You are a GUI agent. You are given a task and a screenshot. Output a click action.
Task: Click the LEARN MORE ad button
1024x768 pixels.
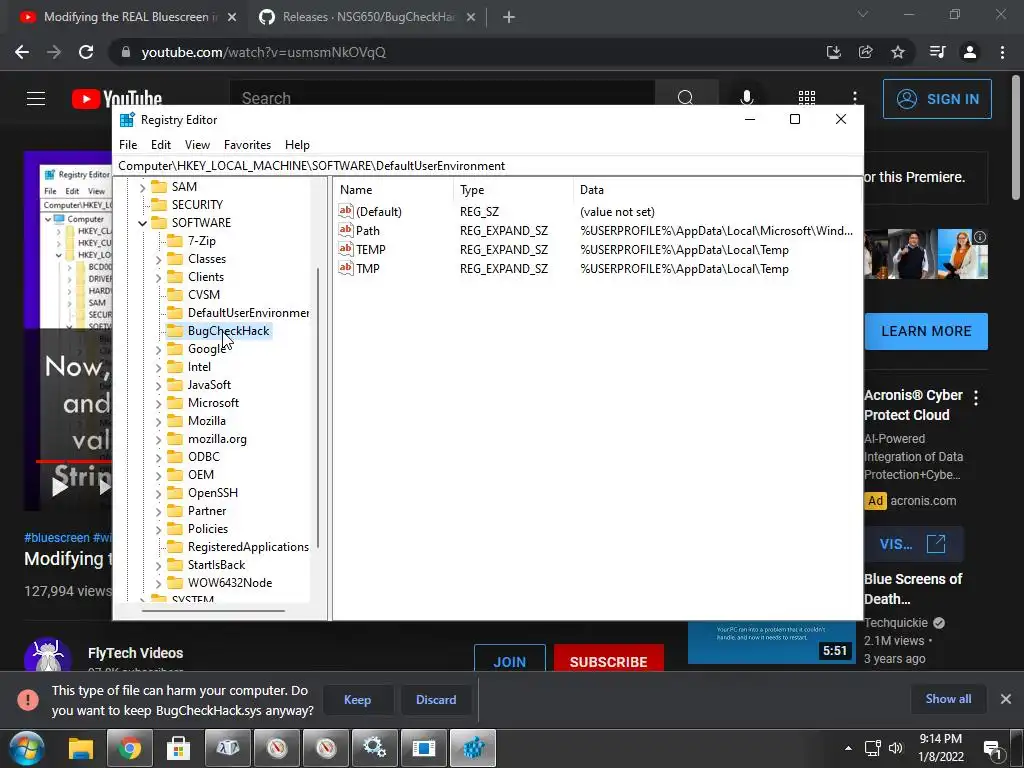(926, 331)
